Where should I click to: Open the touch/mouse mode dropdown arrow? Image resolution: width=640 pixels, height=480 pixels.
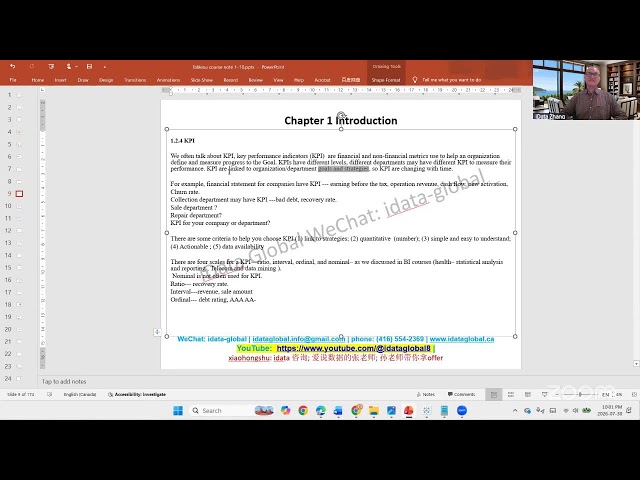pos(76,67)
